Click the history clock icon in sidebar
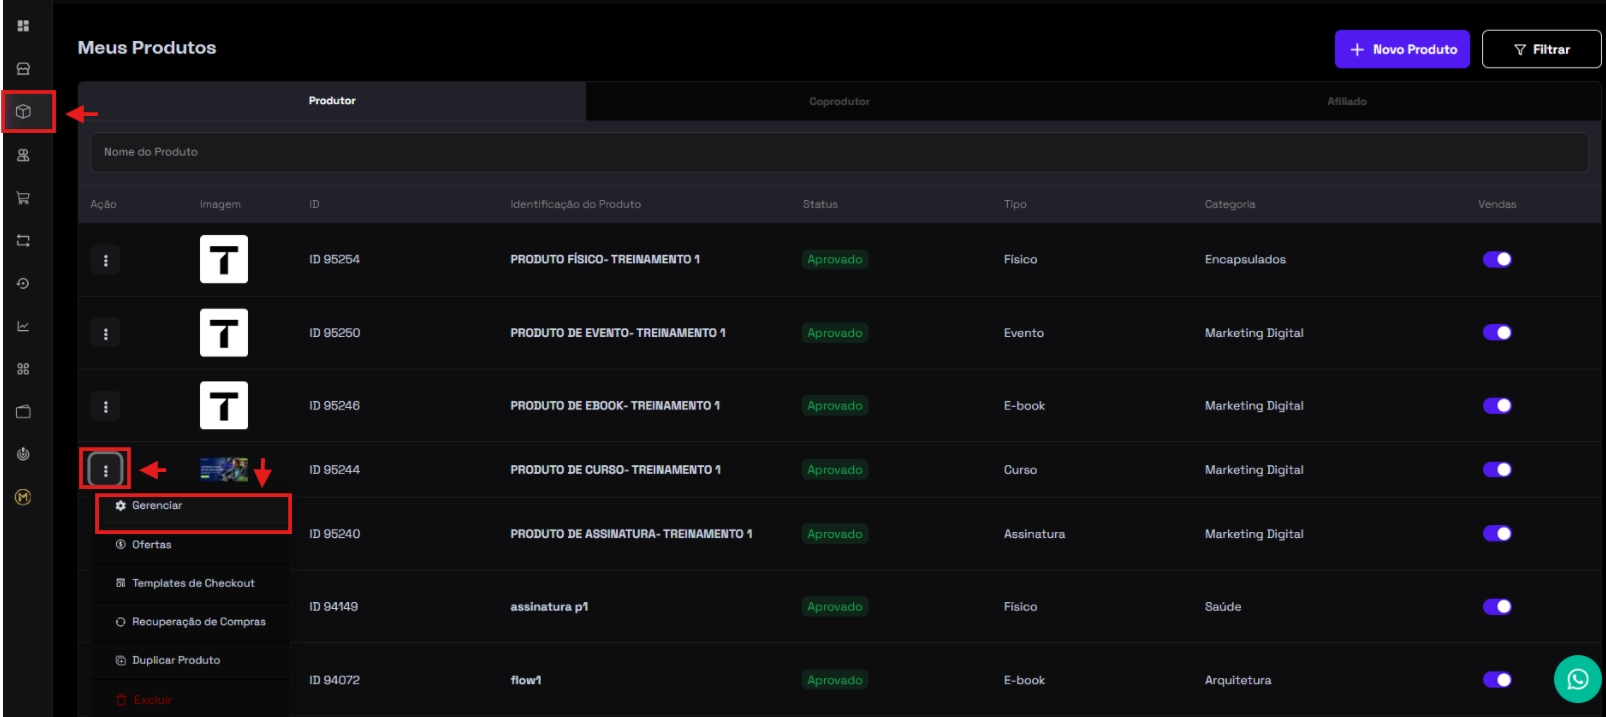Image resolution: width=1606 pixels, height=717 pixels. [x=24, y=284]
